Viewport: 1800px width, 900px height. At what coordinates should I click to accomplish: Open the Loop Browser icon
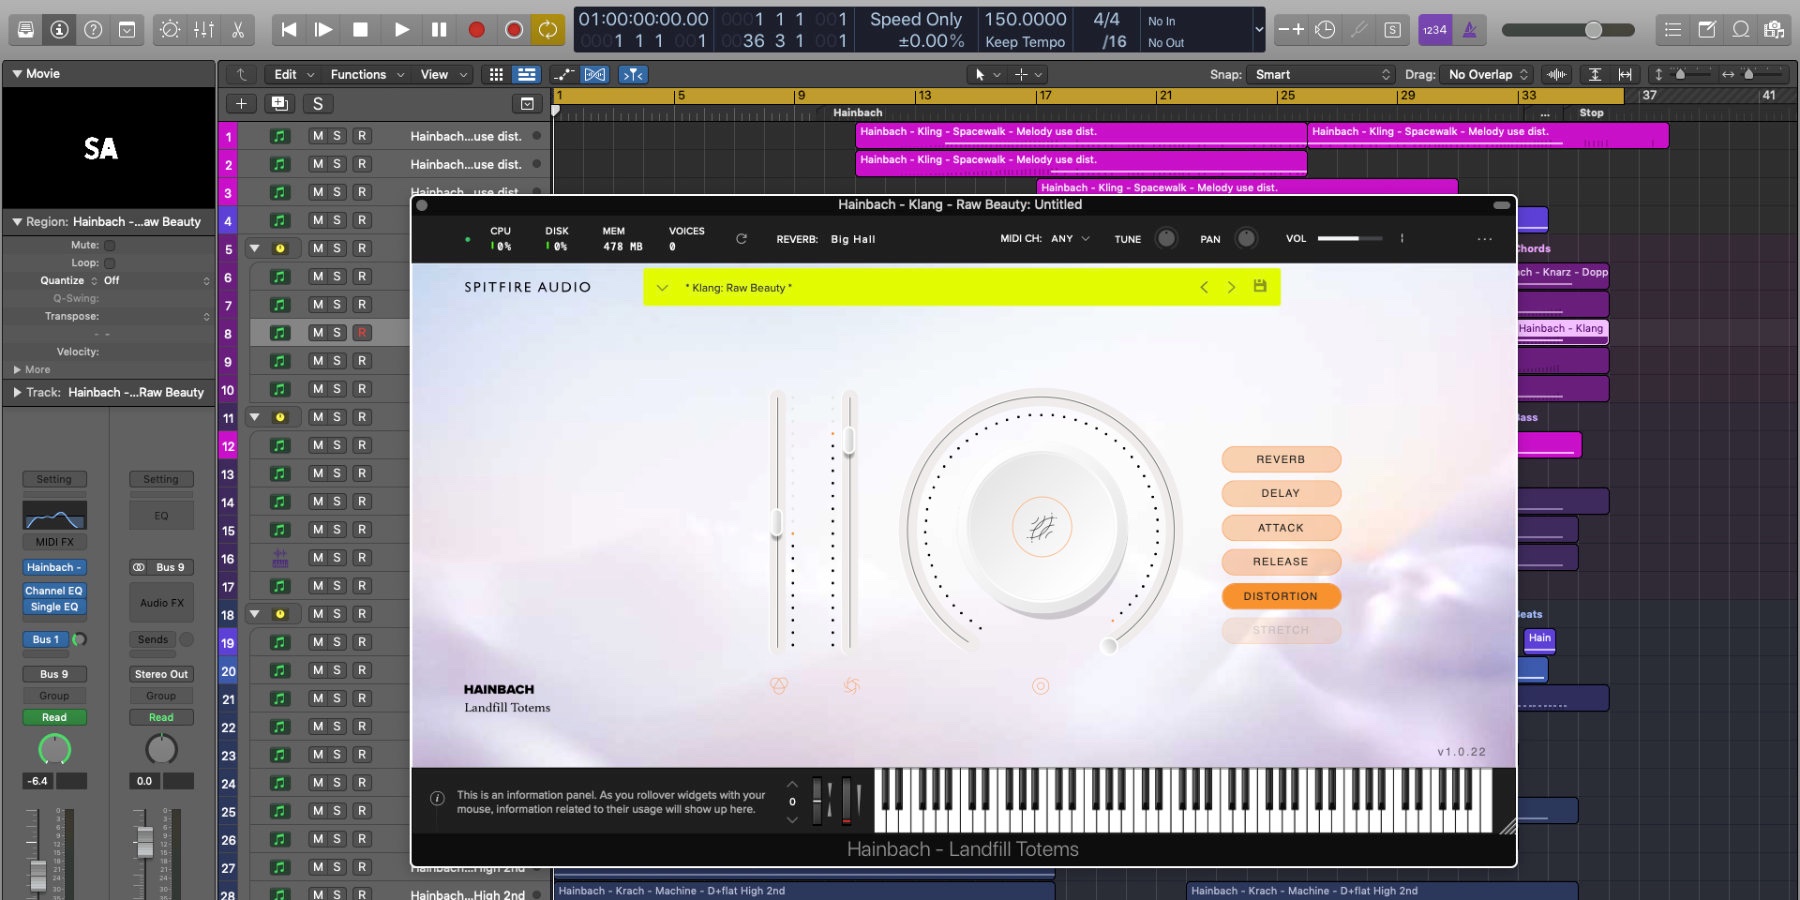(1741, 30)
